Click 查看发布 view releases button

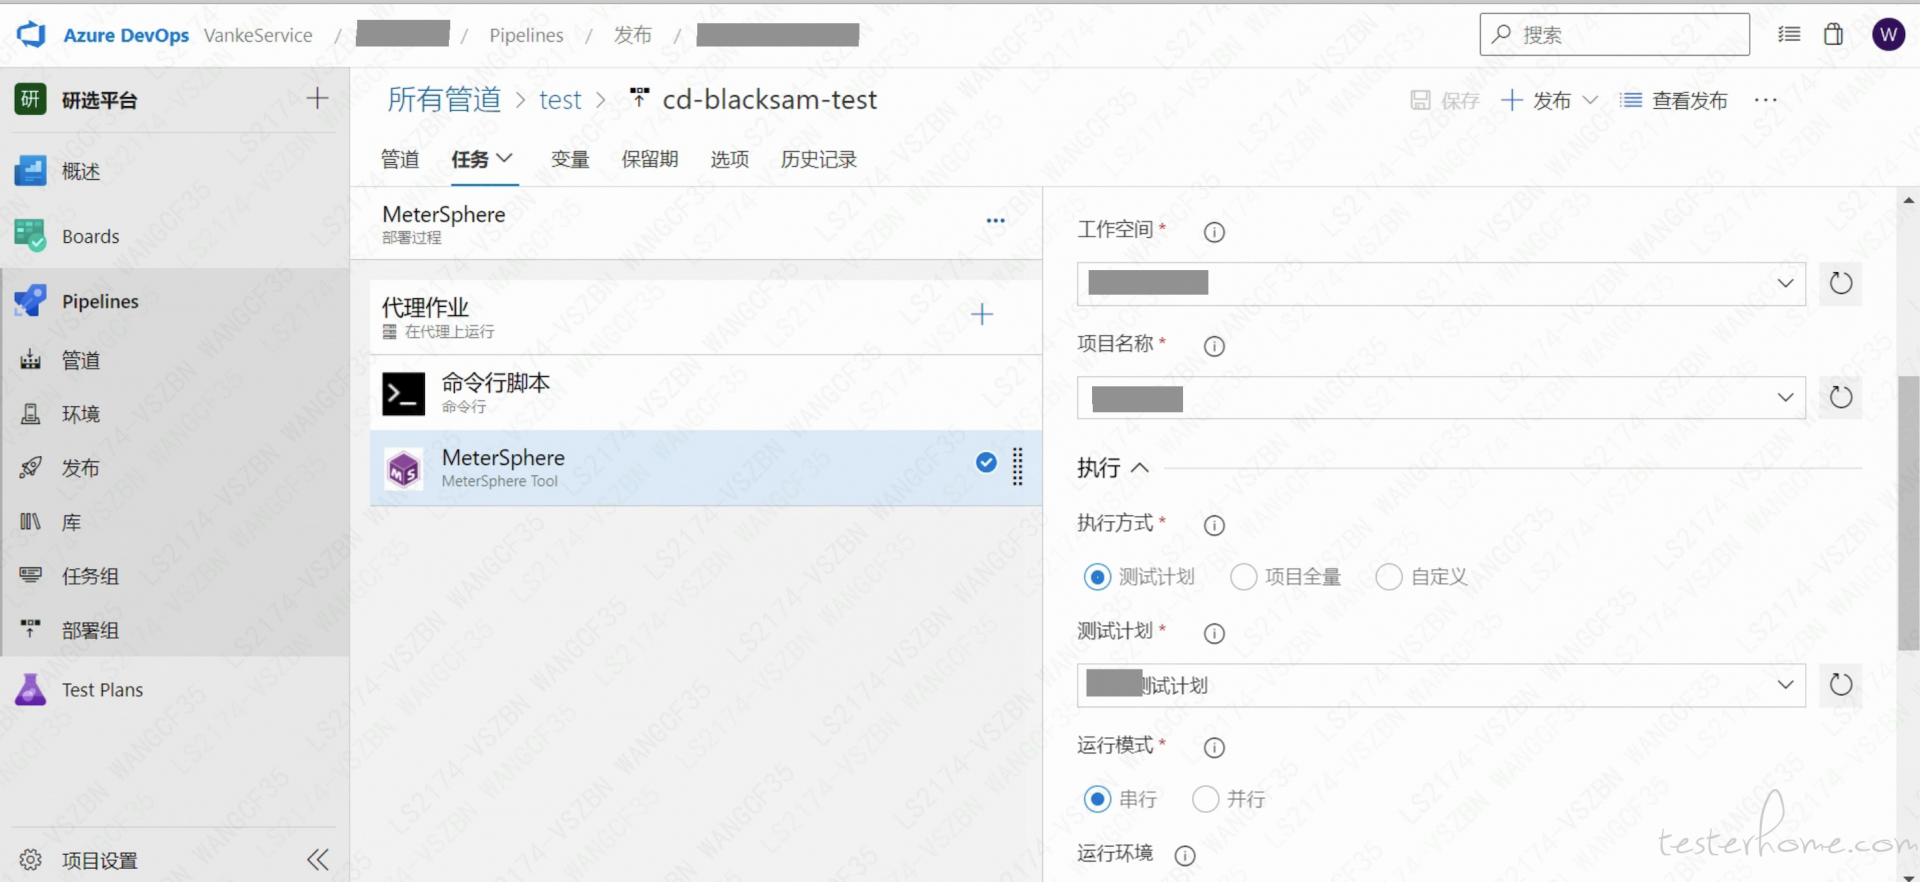point(1674,100)
